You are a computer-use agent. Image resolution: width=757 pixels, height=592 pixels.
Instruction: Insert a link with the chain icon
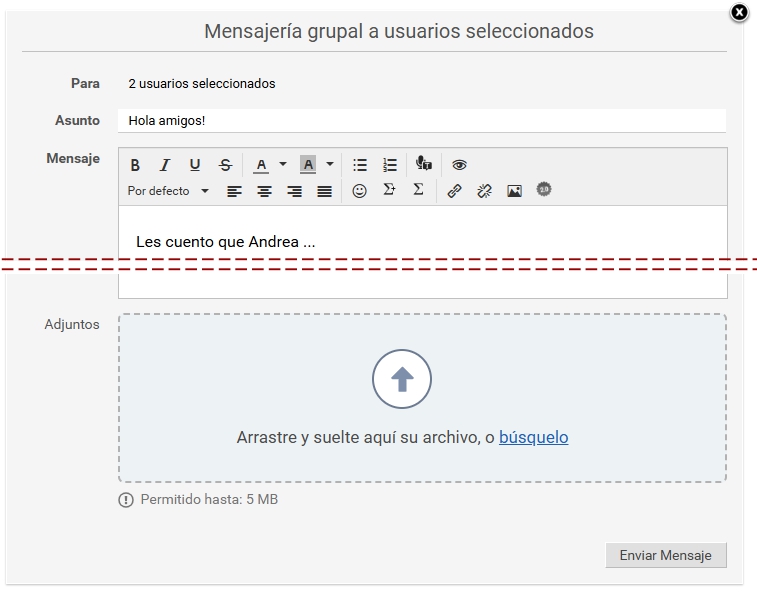point(454,191)
